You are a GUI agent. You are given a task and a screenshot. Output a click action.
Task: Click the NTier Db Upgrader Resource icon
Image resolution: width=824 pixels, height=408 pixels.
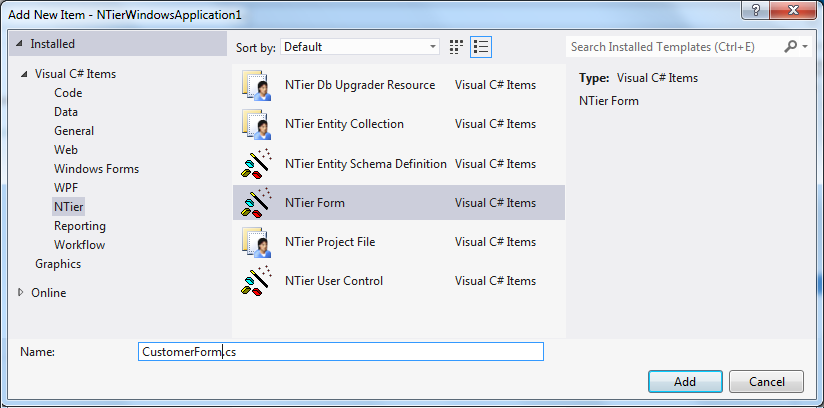(256, 85)
